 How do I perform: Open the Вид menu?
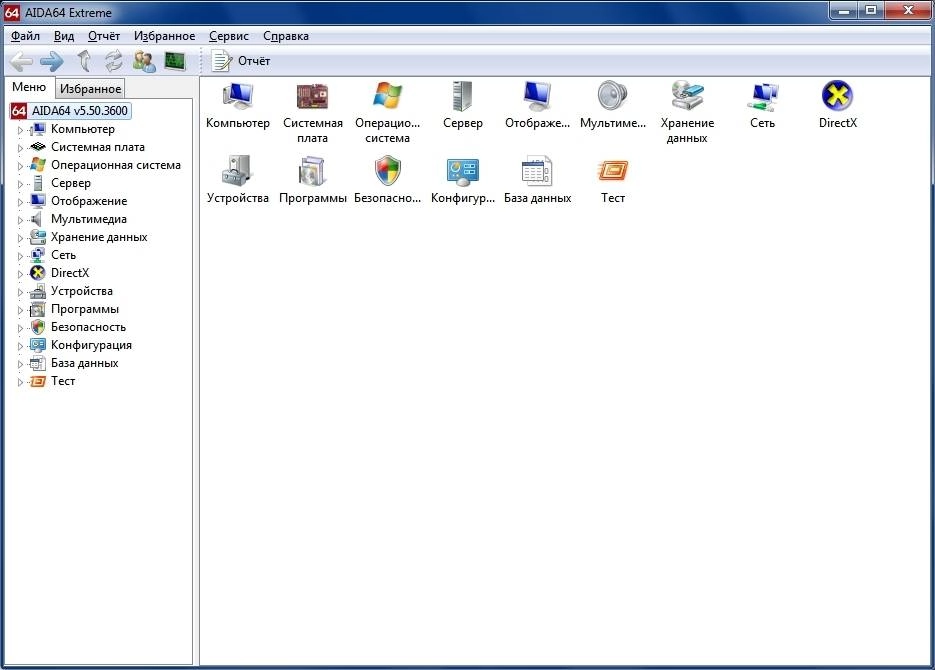(x=64, y=36)
